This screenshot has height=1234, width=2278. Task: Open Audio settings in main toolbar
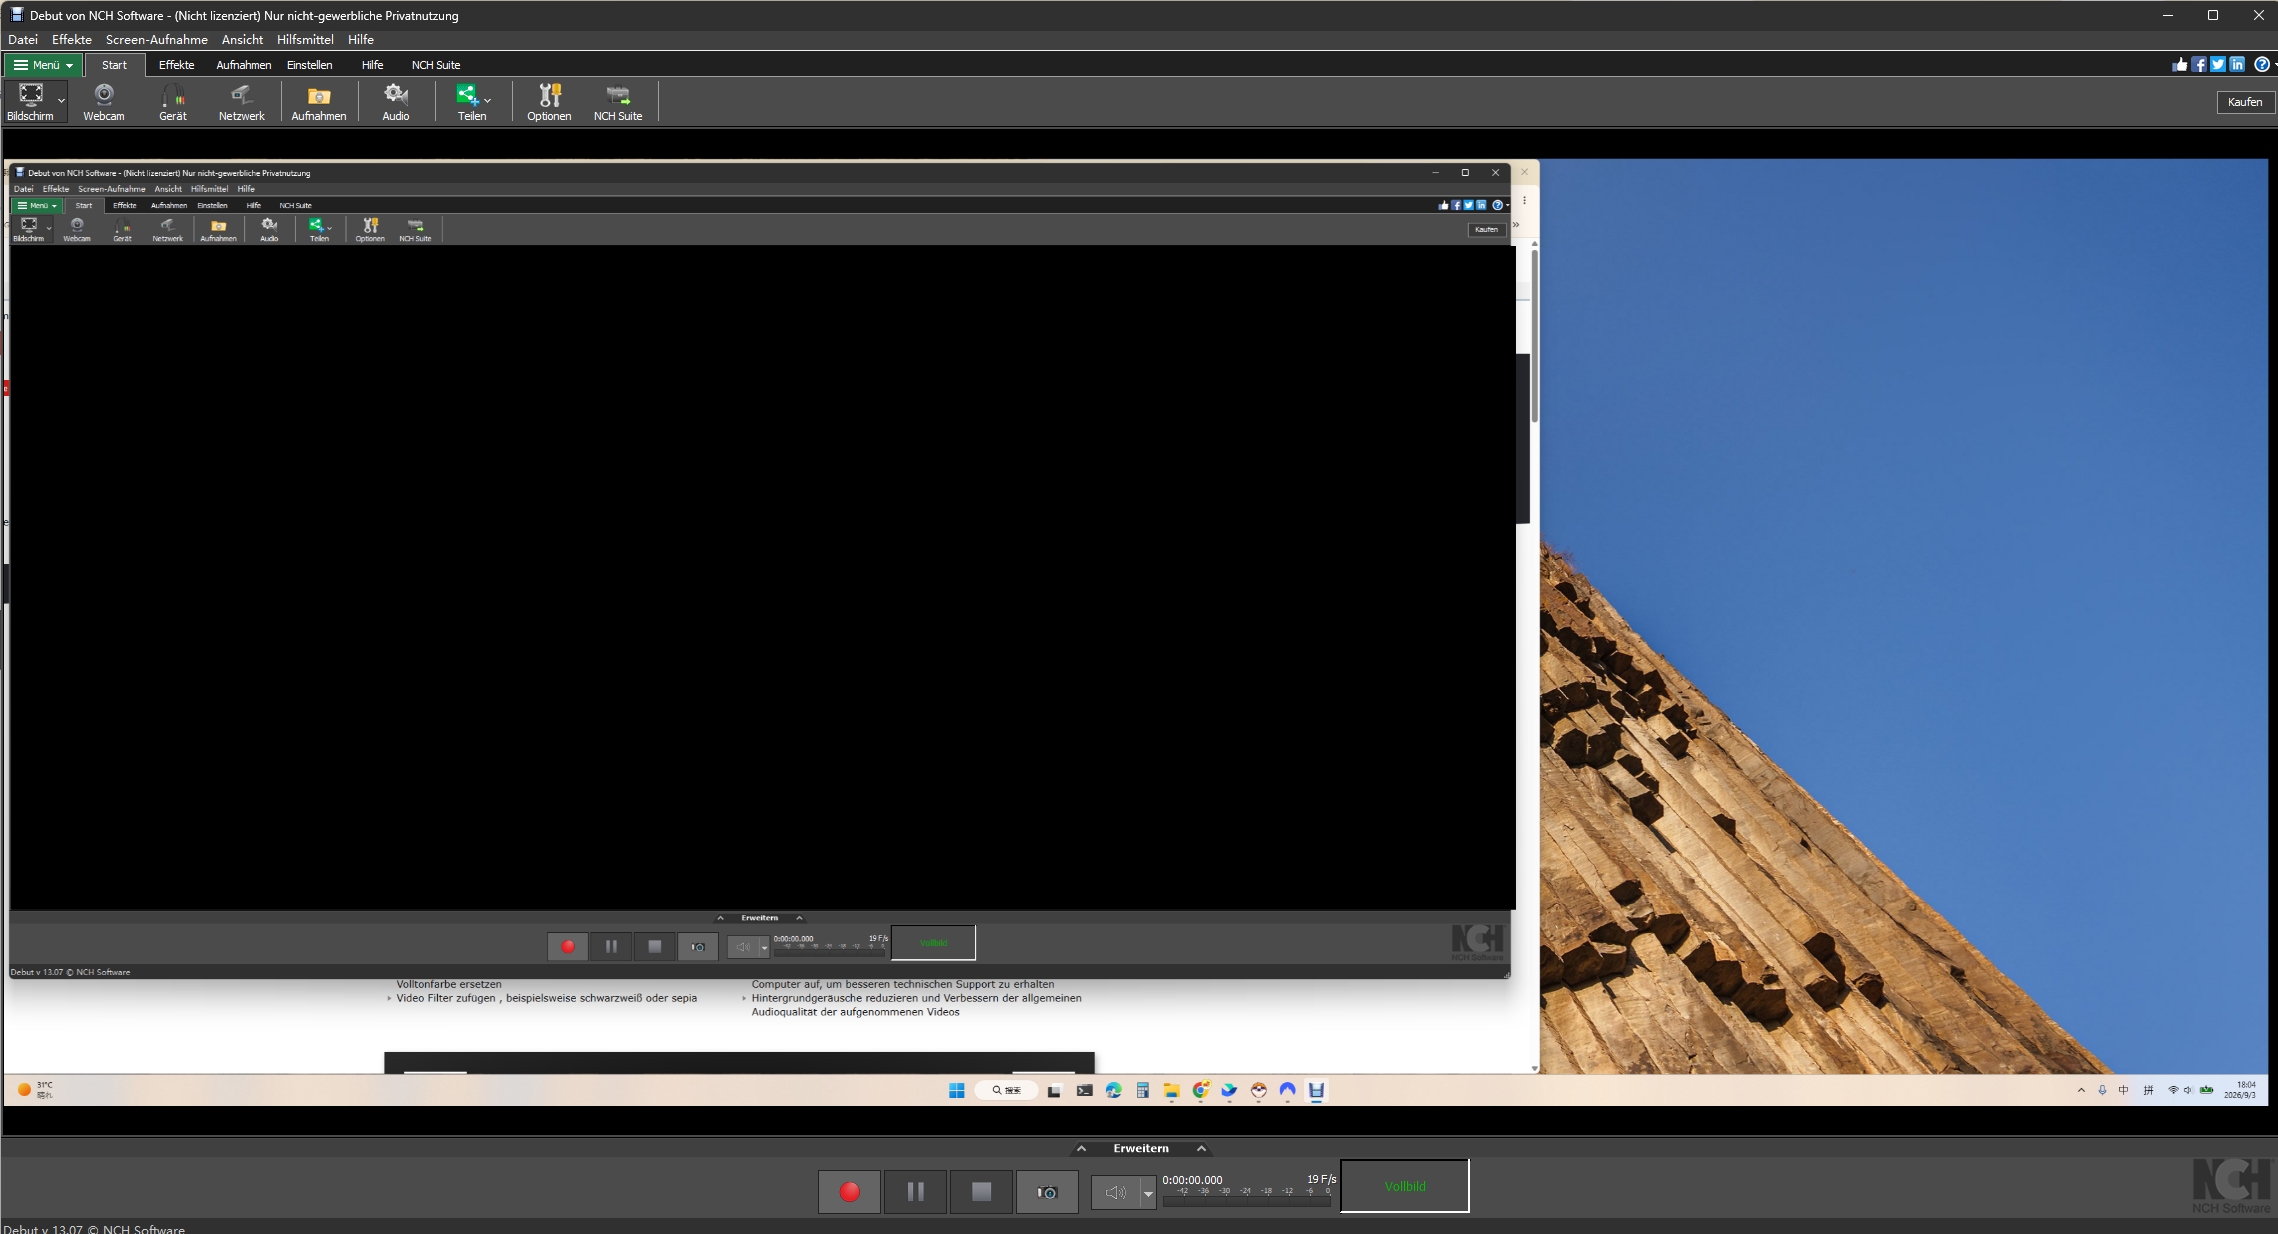(396, 102)
